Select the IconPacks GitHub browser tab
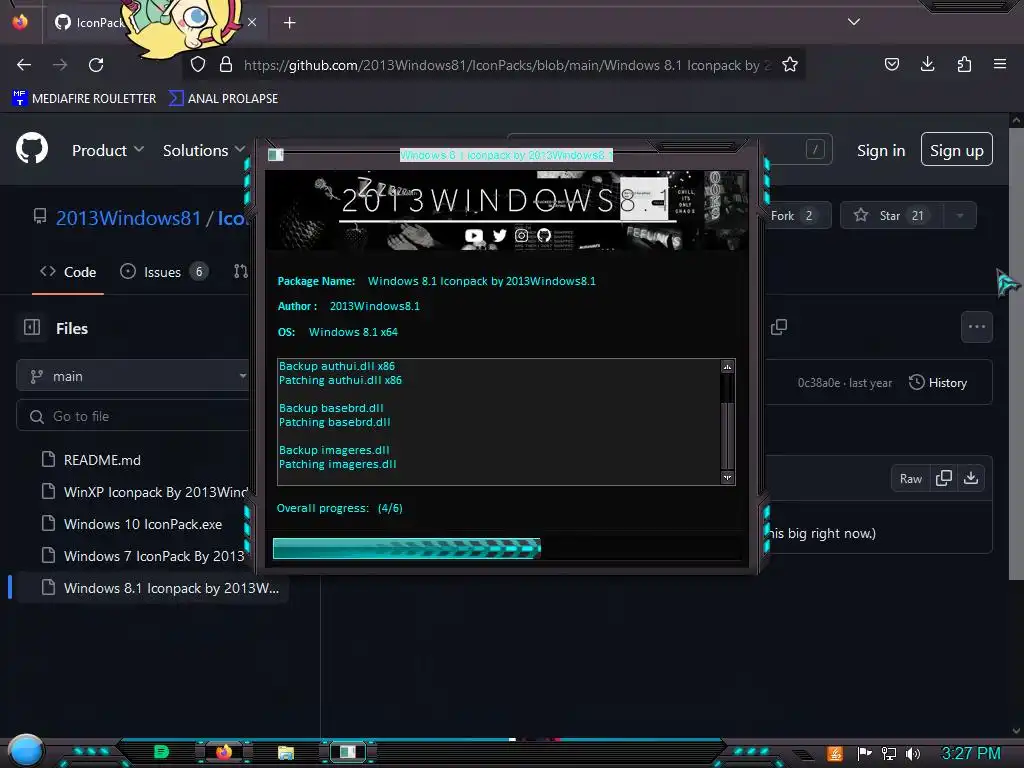The height and width of the screenshot is (768, 1024). coord(155,23)
